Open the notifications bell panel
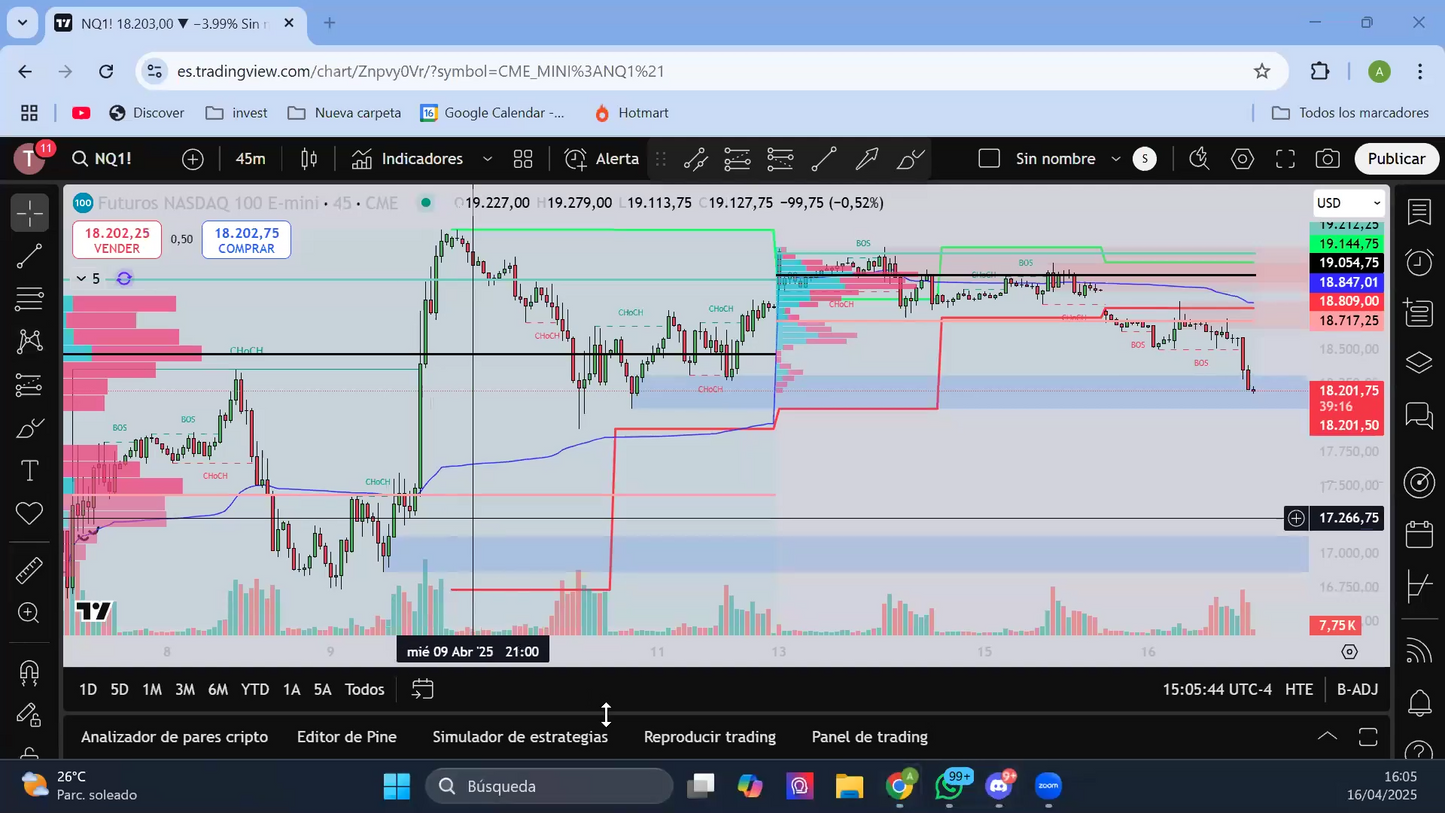The width and height of the screenshot is (1445, 813). [1419, 703]
